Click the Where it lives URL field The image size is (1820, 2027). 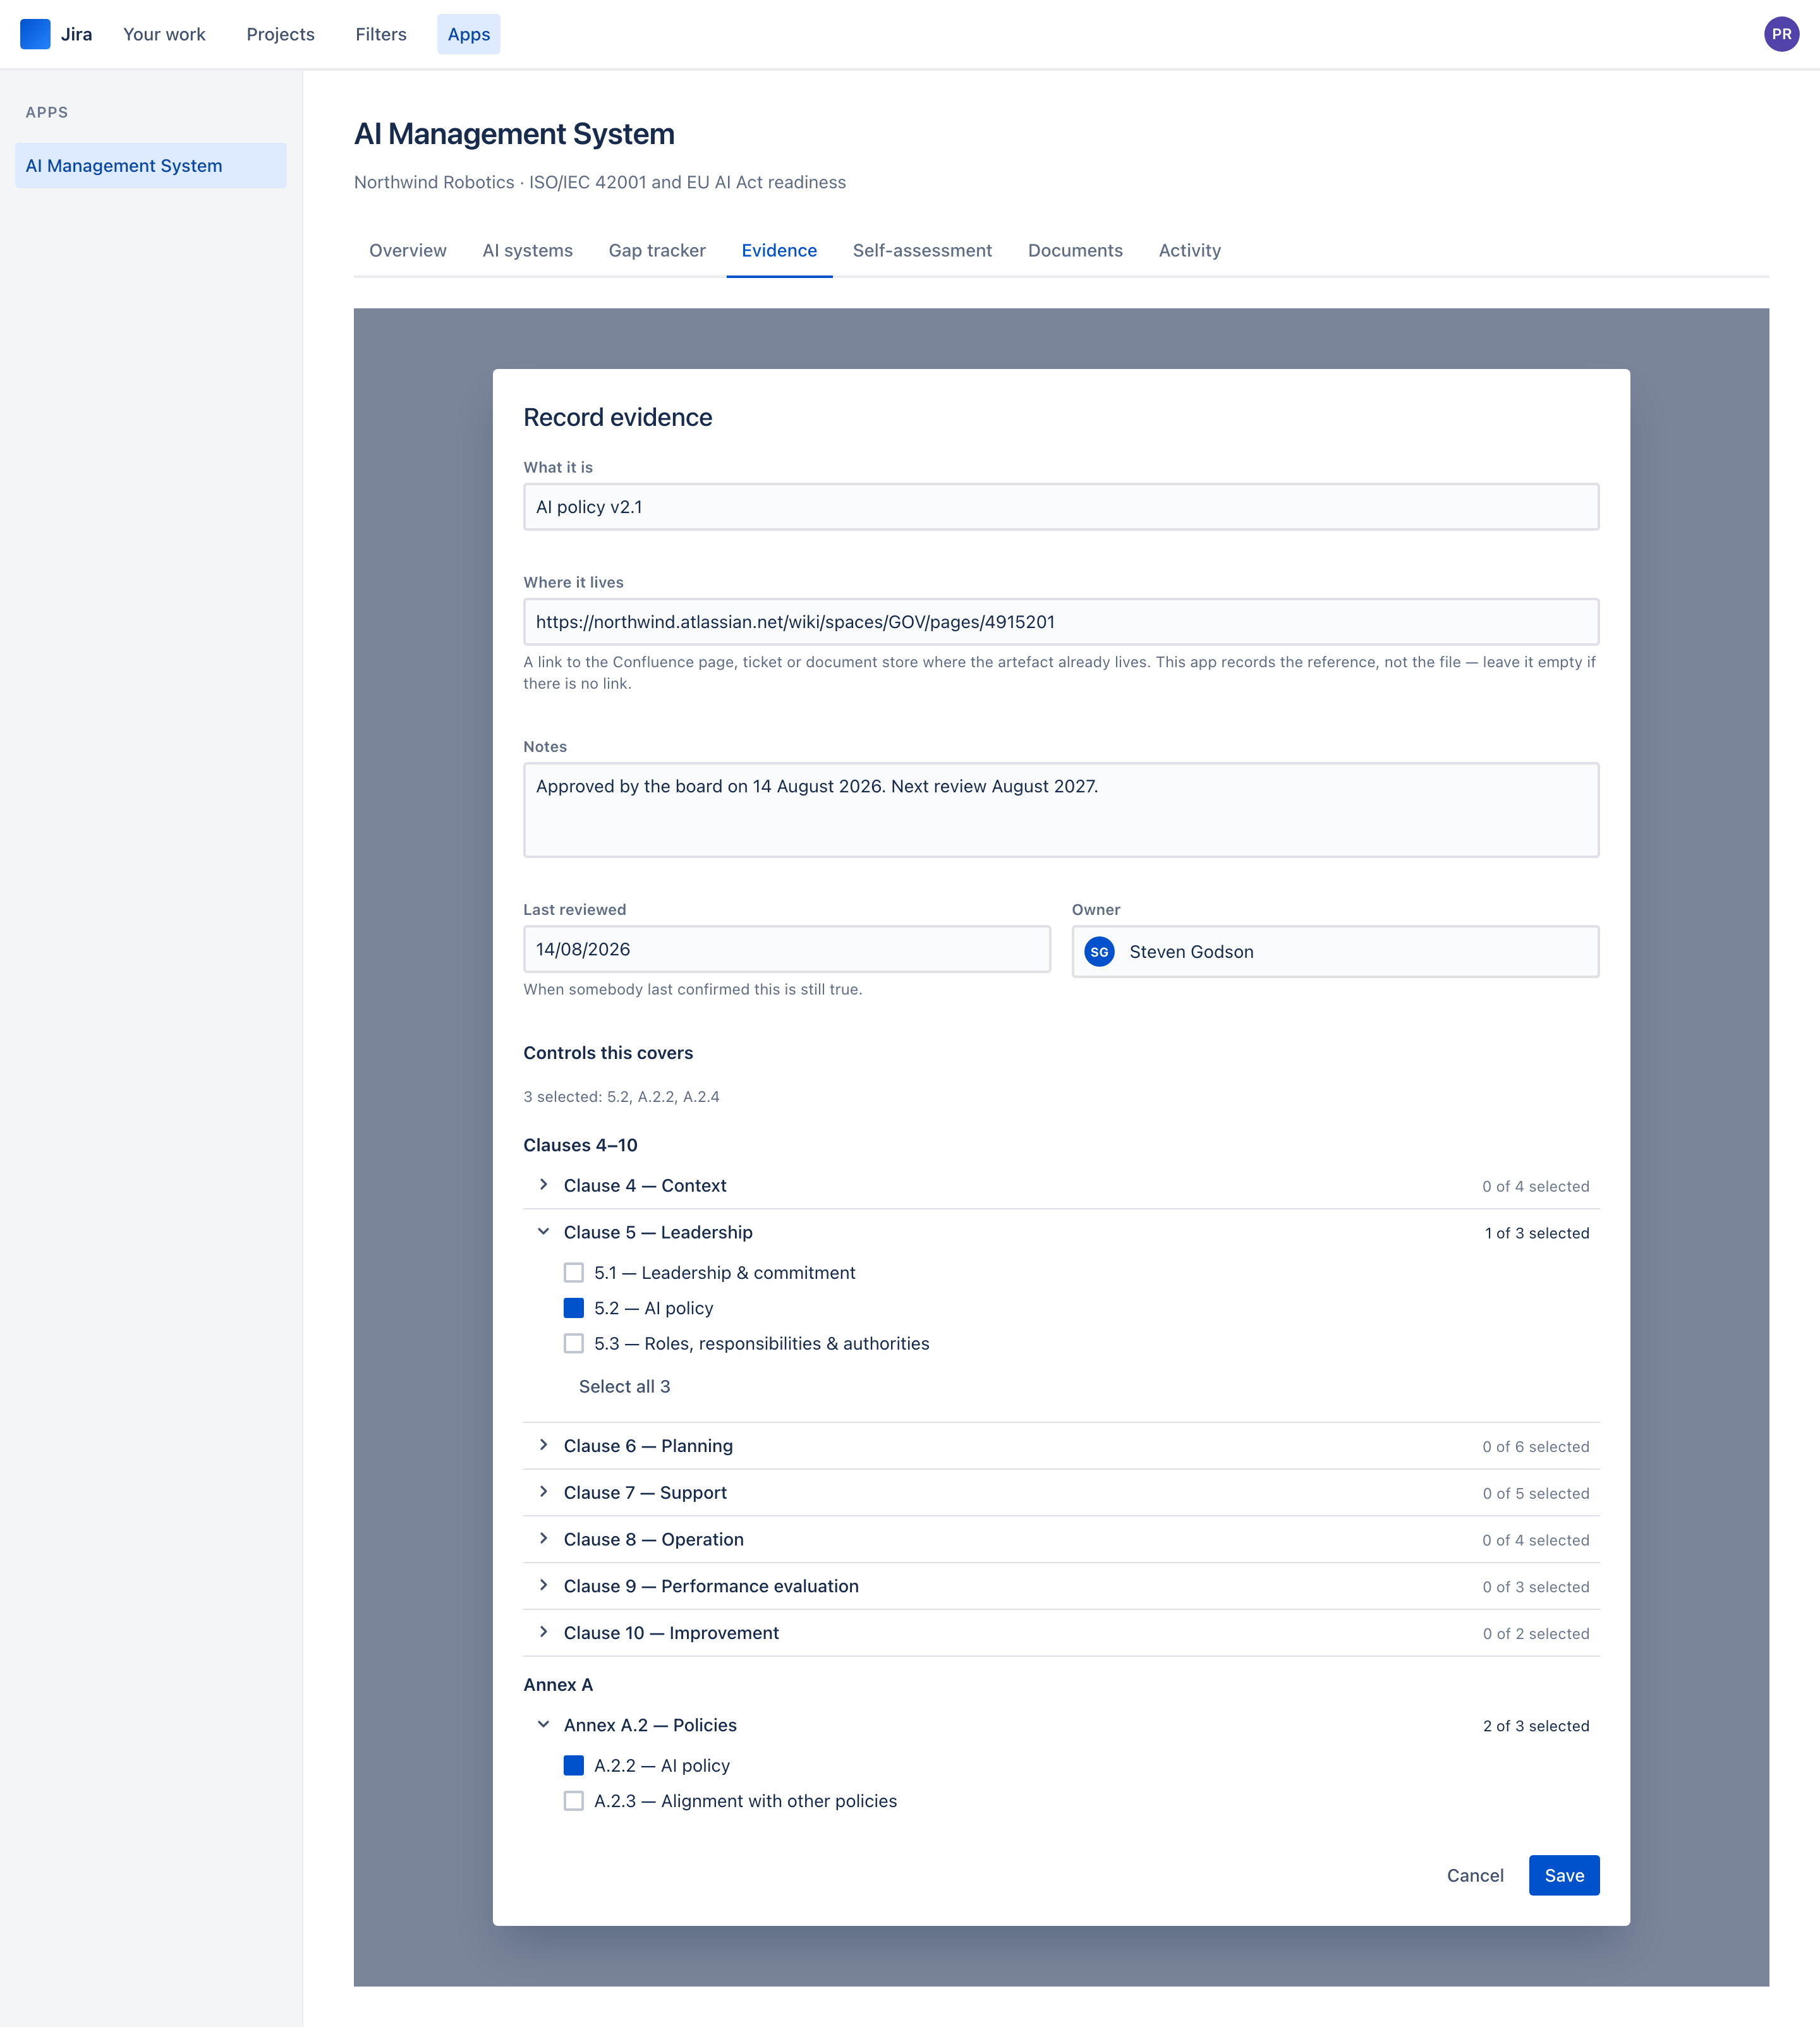[1061, 622]
